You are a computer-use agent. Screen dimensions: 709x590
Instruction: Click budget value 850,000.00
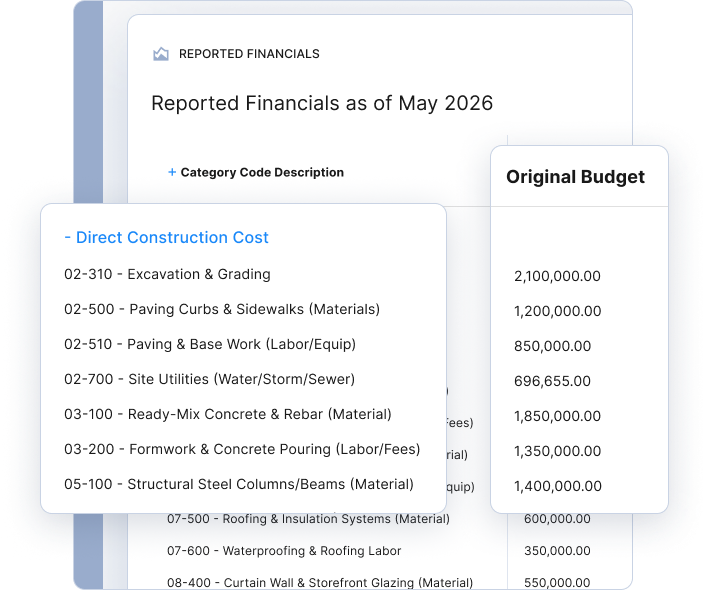click(553, 346)
